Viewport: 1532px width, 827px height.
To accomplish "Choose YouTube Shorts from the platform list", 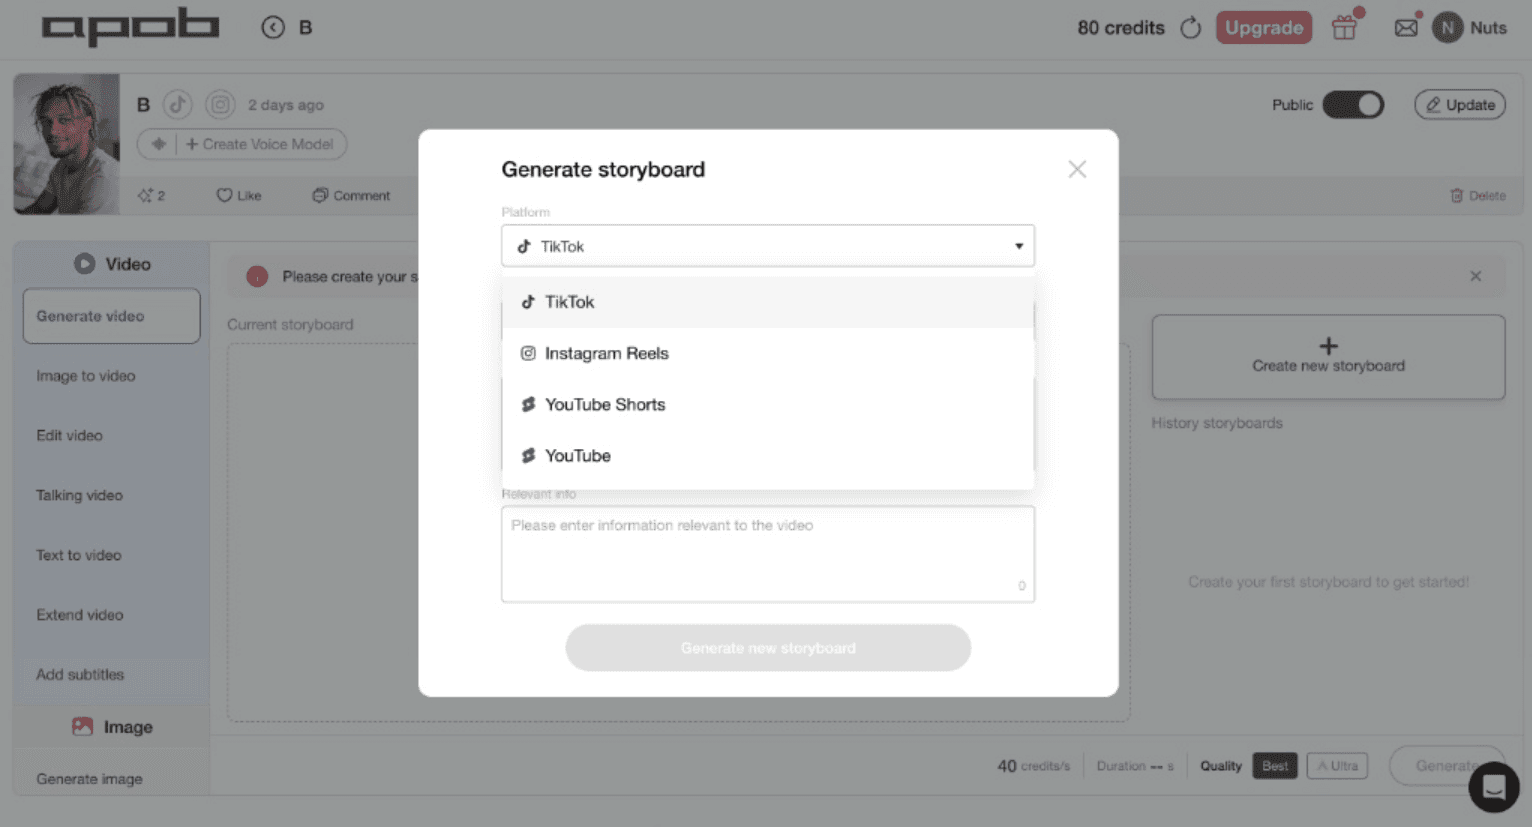I will pyautogui.click(x=768, y=404).
